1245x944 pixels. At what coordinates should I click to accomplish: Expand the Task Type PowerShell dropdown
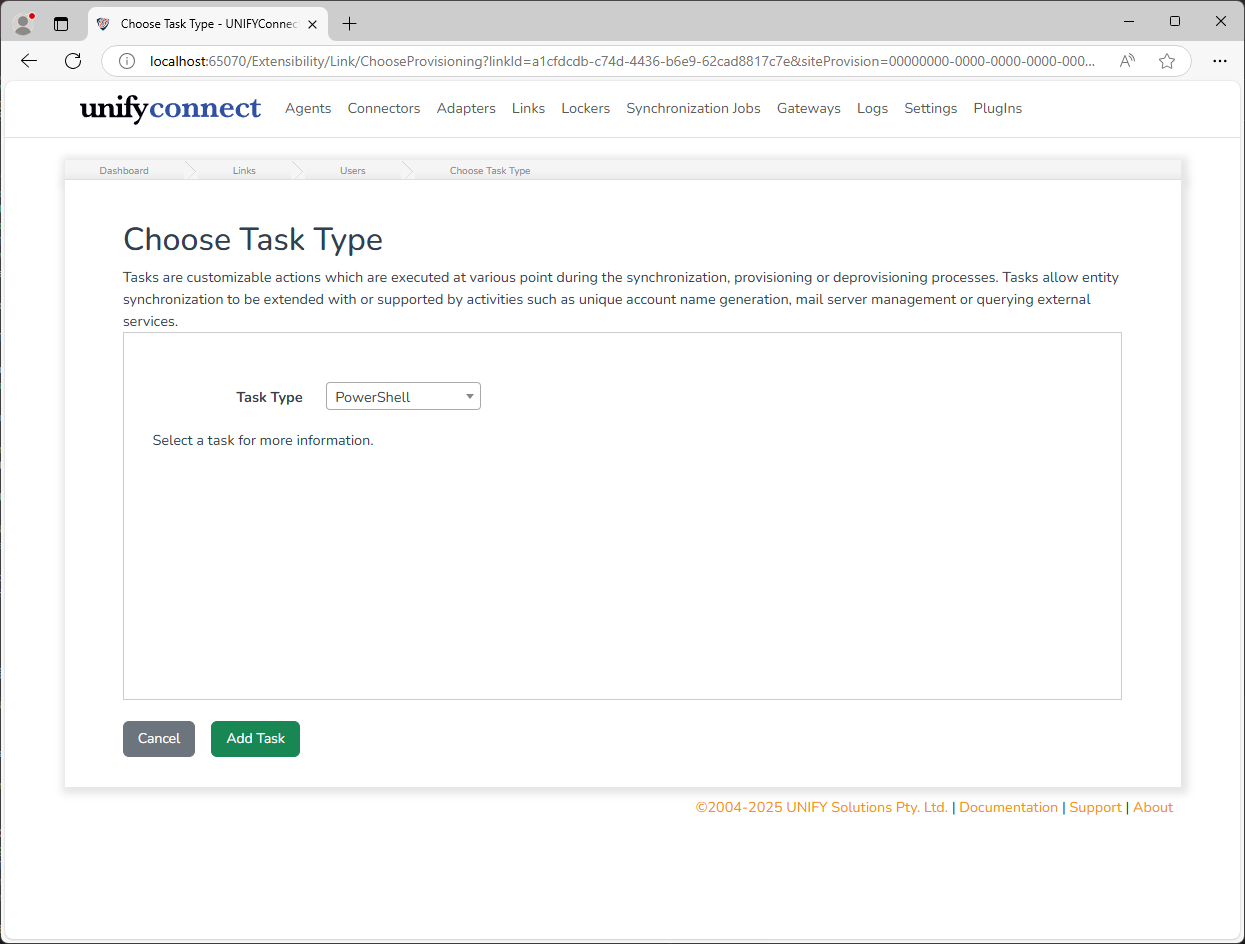pos(403,397)
